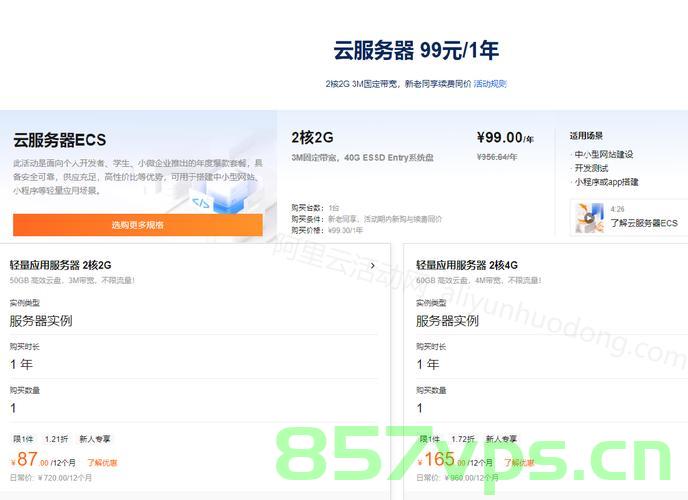Click the ¥99.00/年 price
Image resolution: width=688 pixels, height=500 pixels.
[505, 138]
